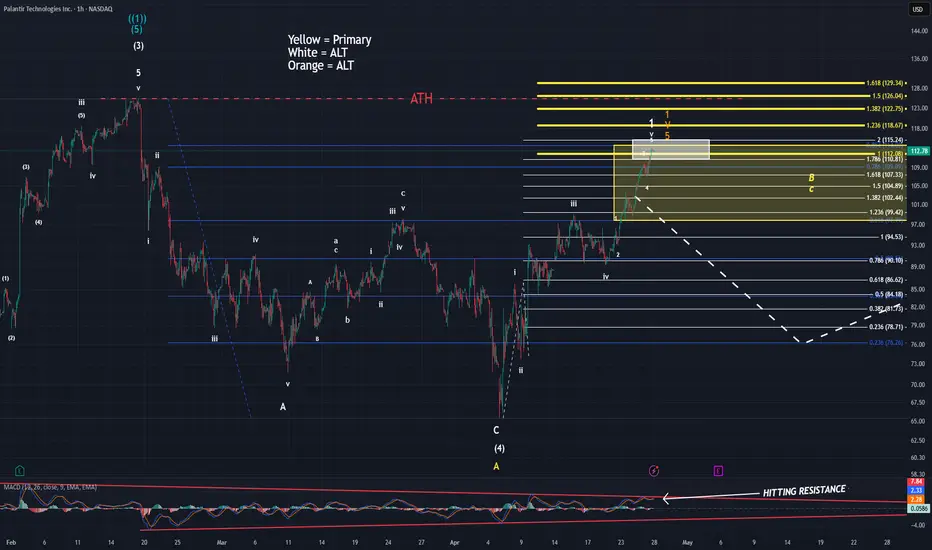Select the 1.236 (99.42) Fibonacci label
The height and width of the screenshot is (550, 932).
pos(886,212)
